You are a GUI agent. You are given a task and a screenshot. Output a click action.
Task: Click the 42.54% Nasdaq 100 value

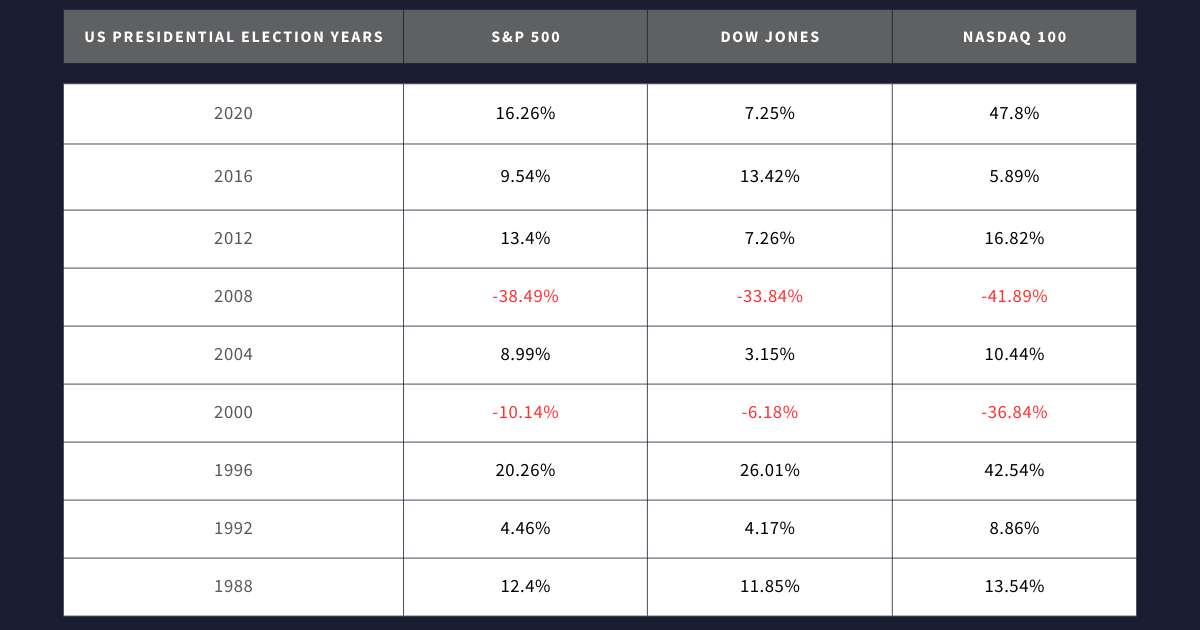(x=1014, y=471)
